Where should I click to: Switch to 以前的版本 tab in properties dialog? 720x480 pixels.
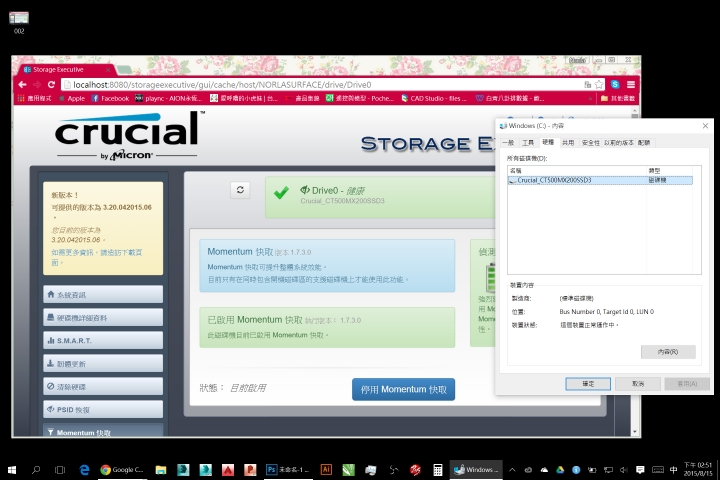coord(619,143)
